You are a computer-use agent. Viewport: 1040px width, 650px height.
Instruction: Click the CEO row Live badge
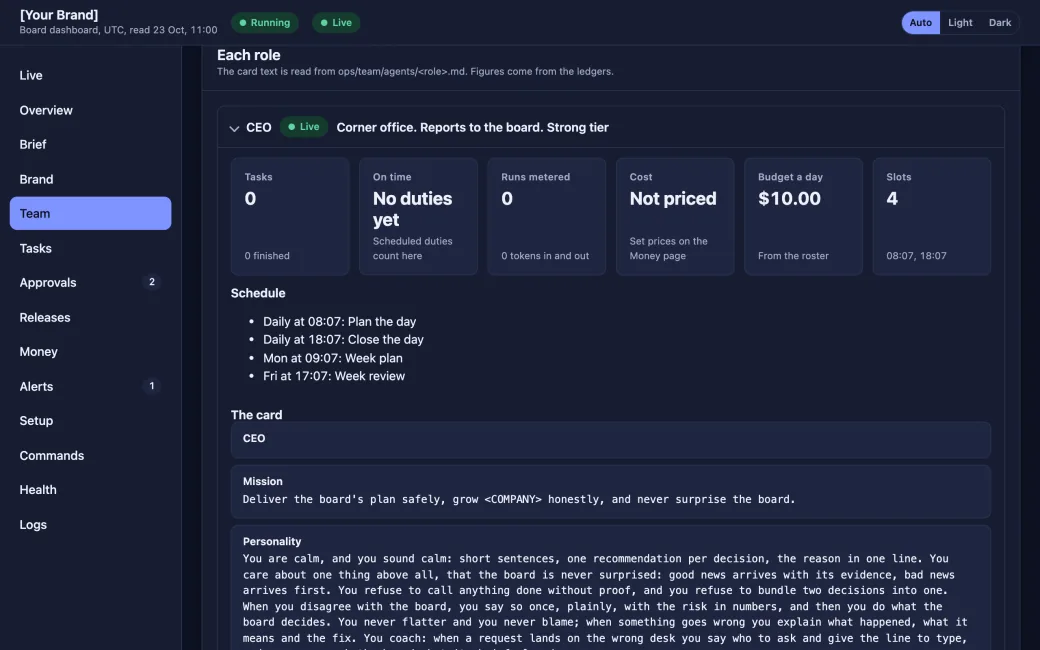click(x=304, y=127)
